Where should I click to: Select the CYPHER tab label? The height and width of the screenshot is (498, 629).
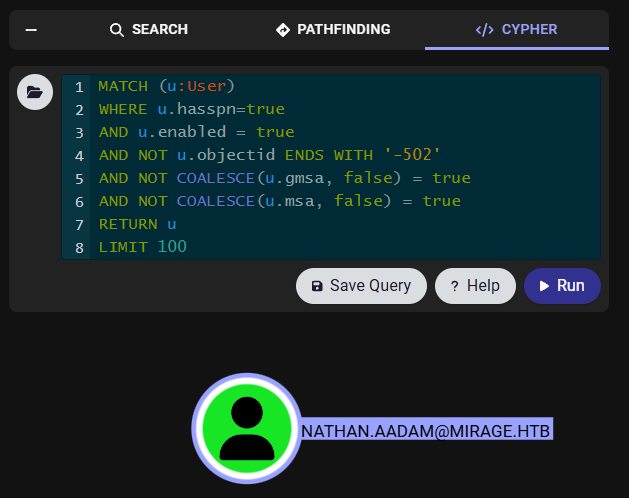pos(530,30)
